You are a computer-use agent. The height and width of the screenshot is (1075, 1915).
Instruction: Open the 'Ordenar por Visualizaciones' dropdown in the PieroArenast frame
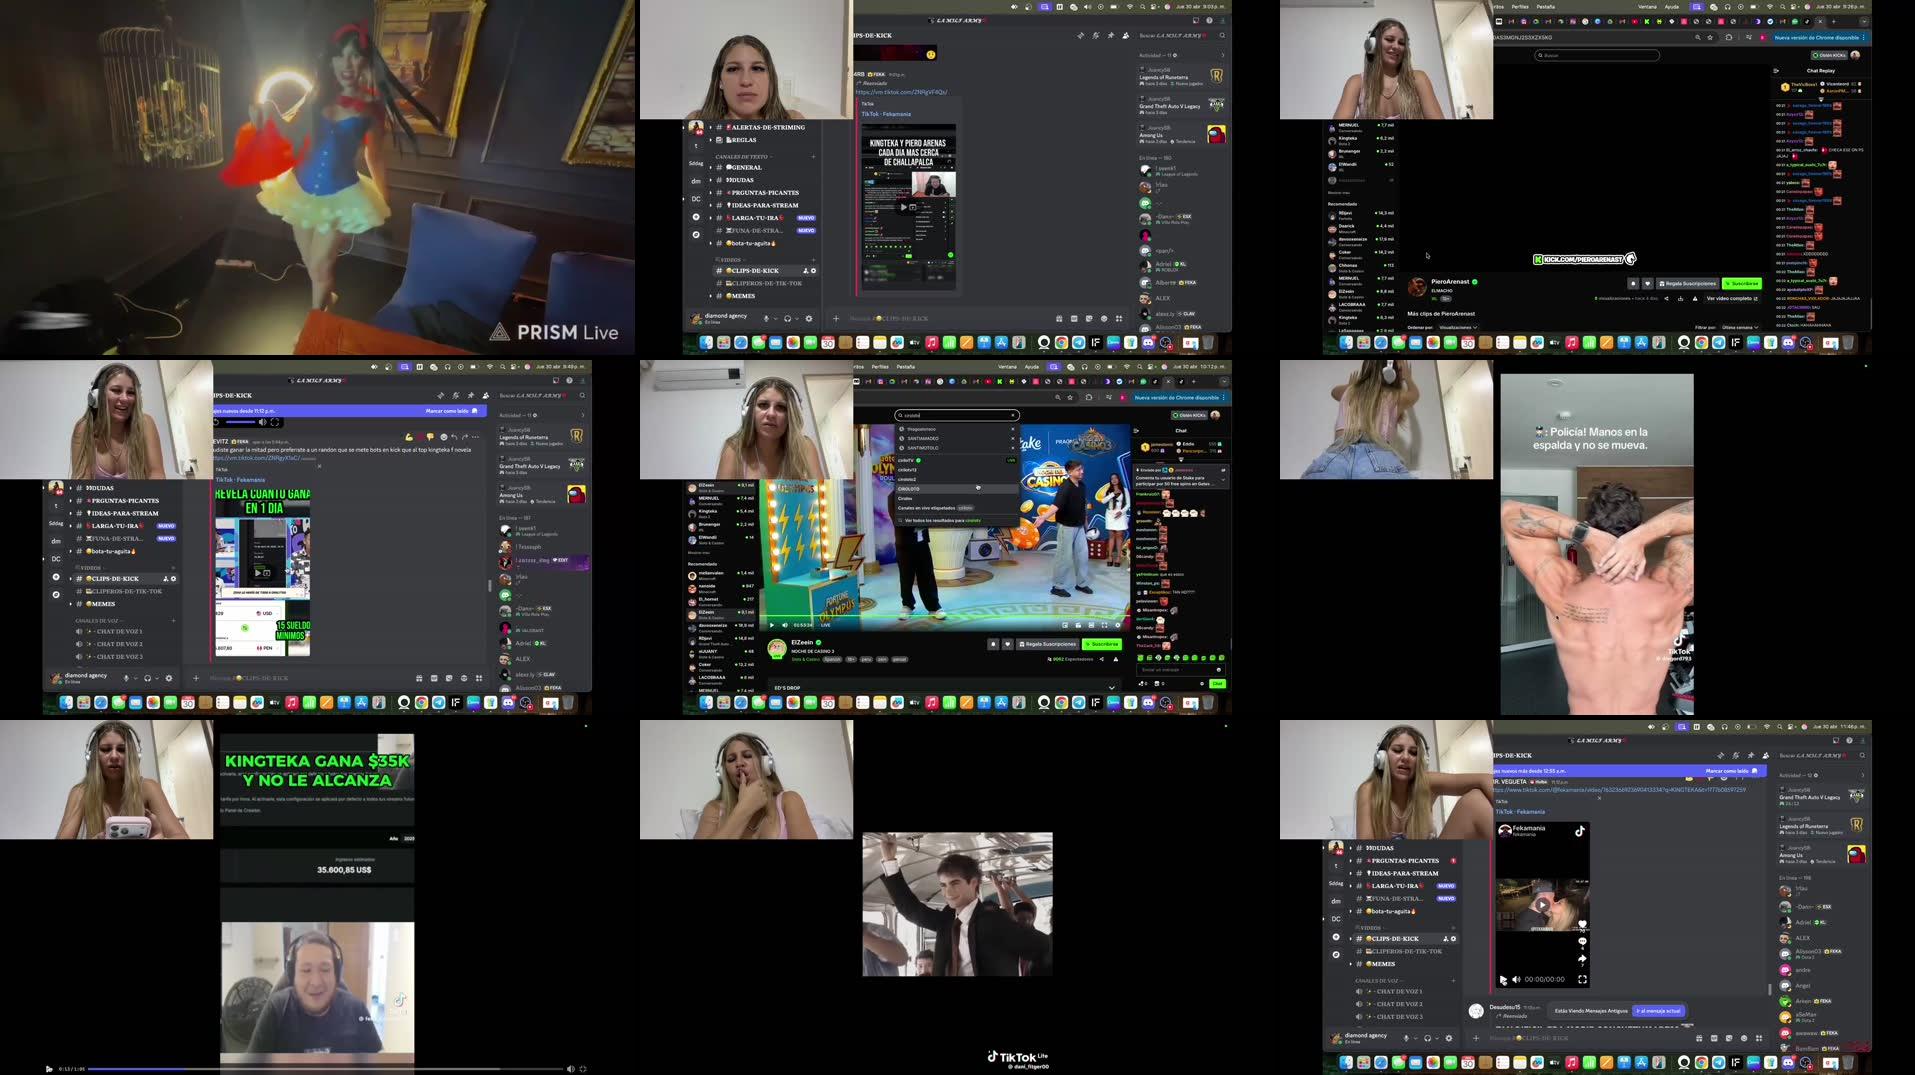(x=1458, y=327)
